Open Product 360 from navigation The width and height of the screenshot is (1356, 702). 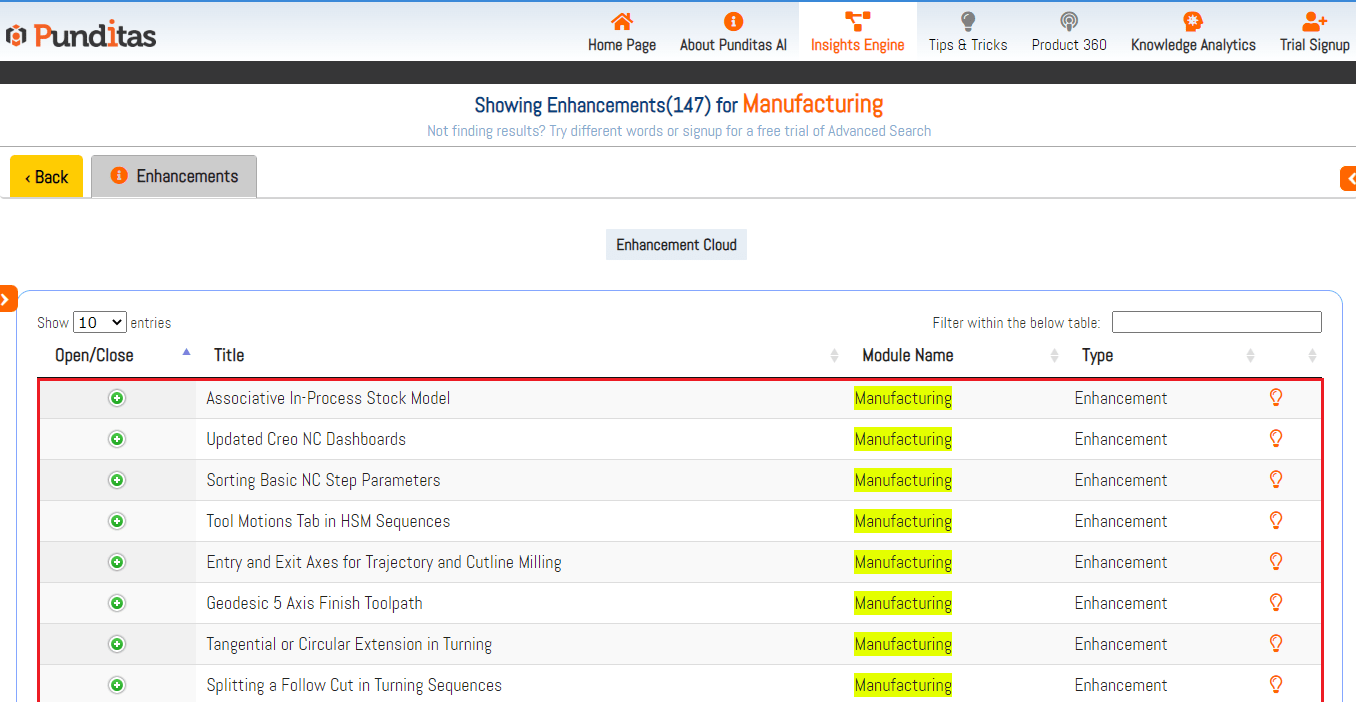pos(1068,33)
